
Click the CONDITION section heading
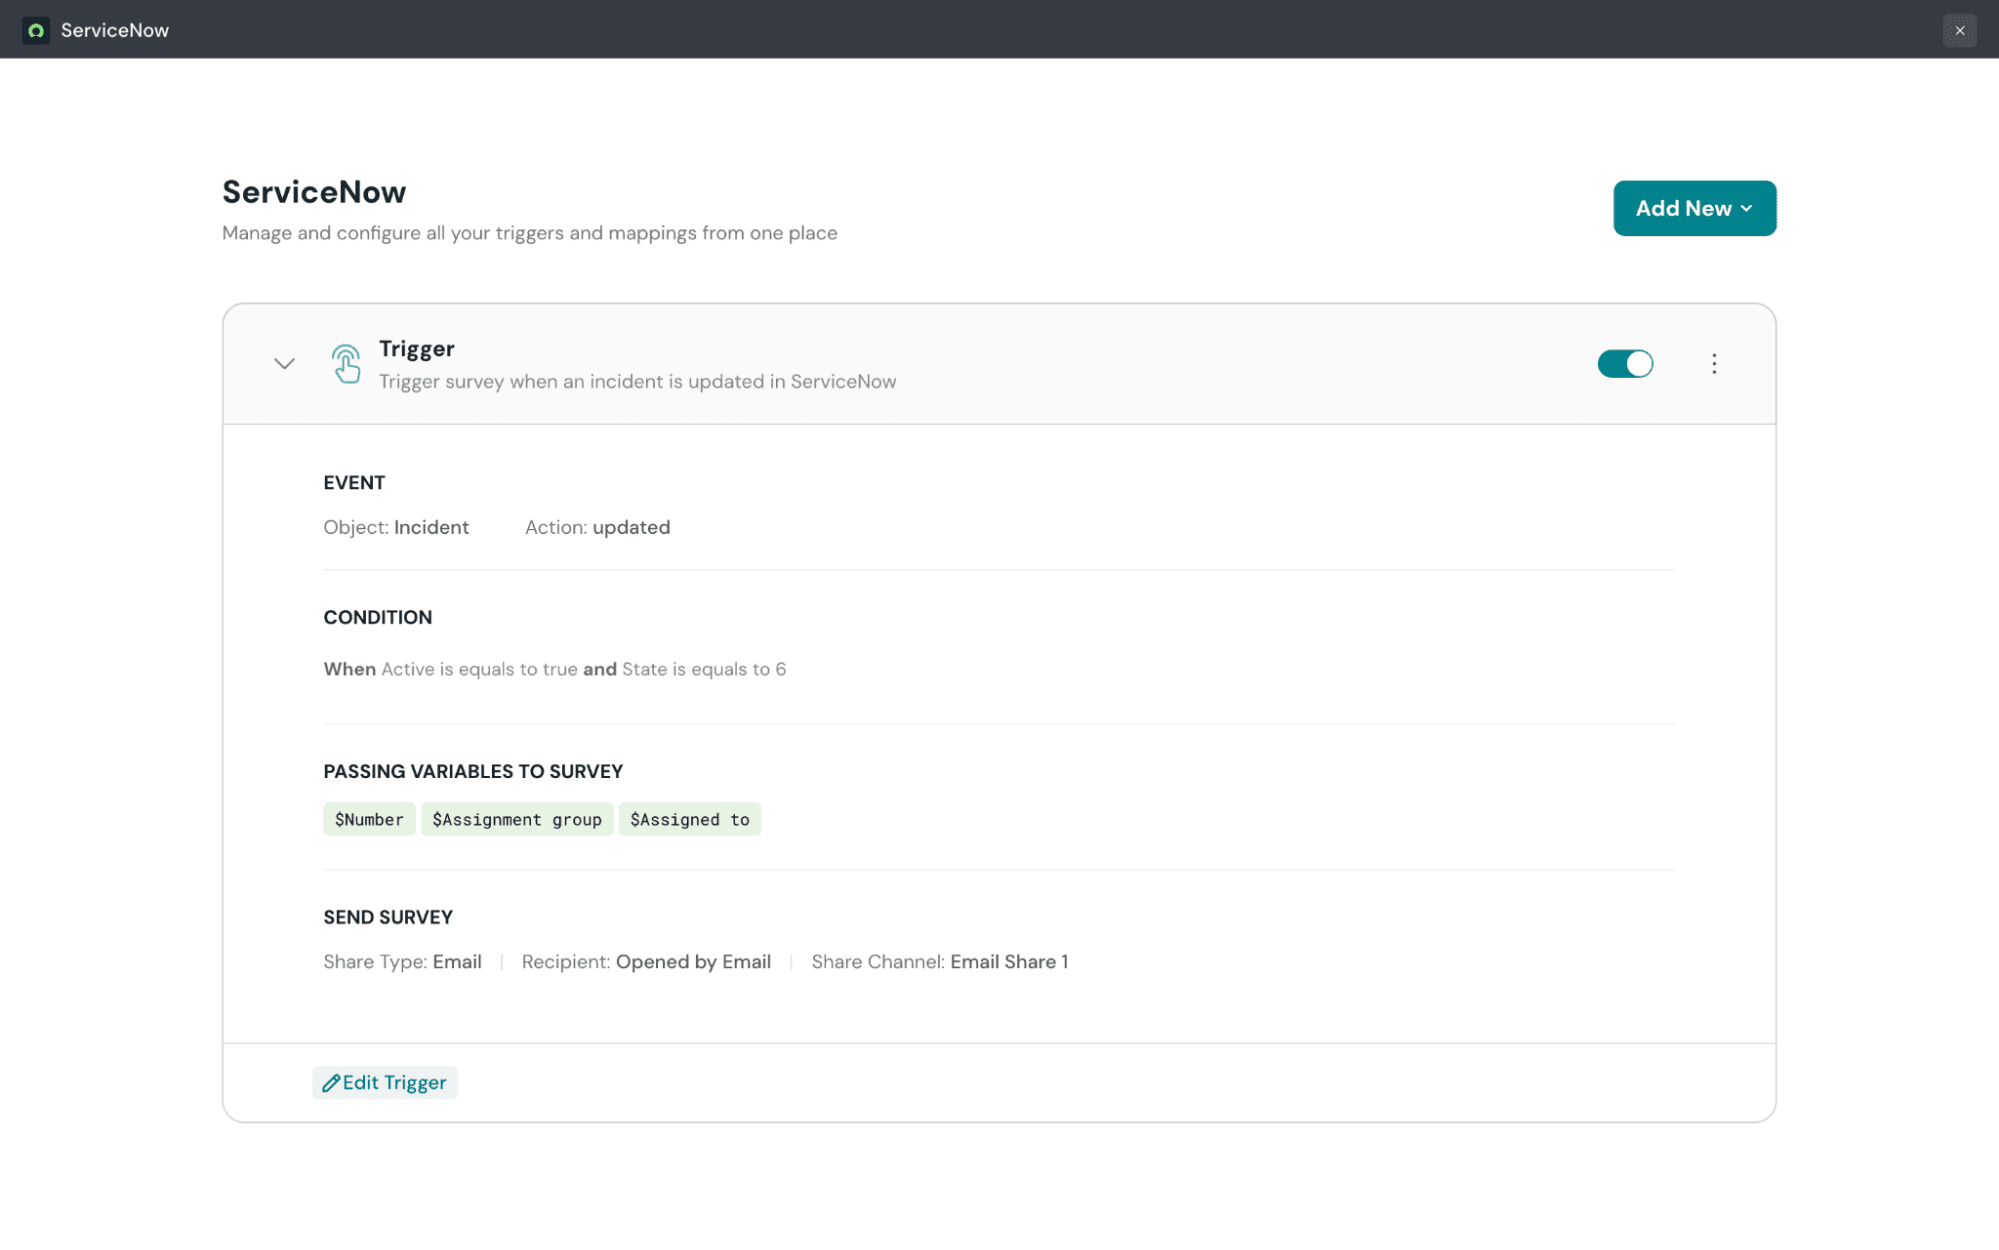point(378,618)
